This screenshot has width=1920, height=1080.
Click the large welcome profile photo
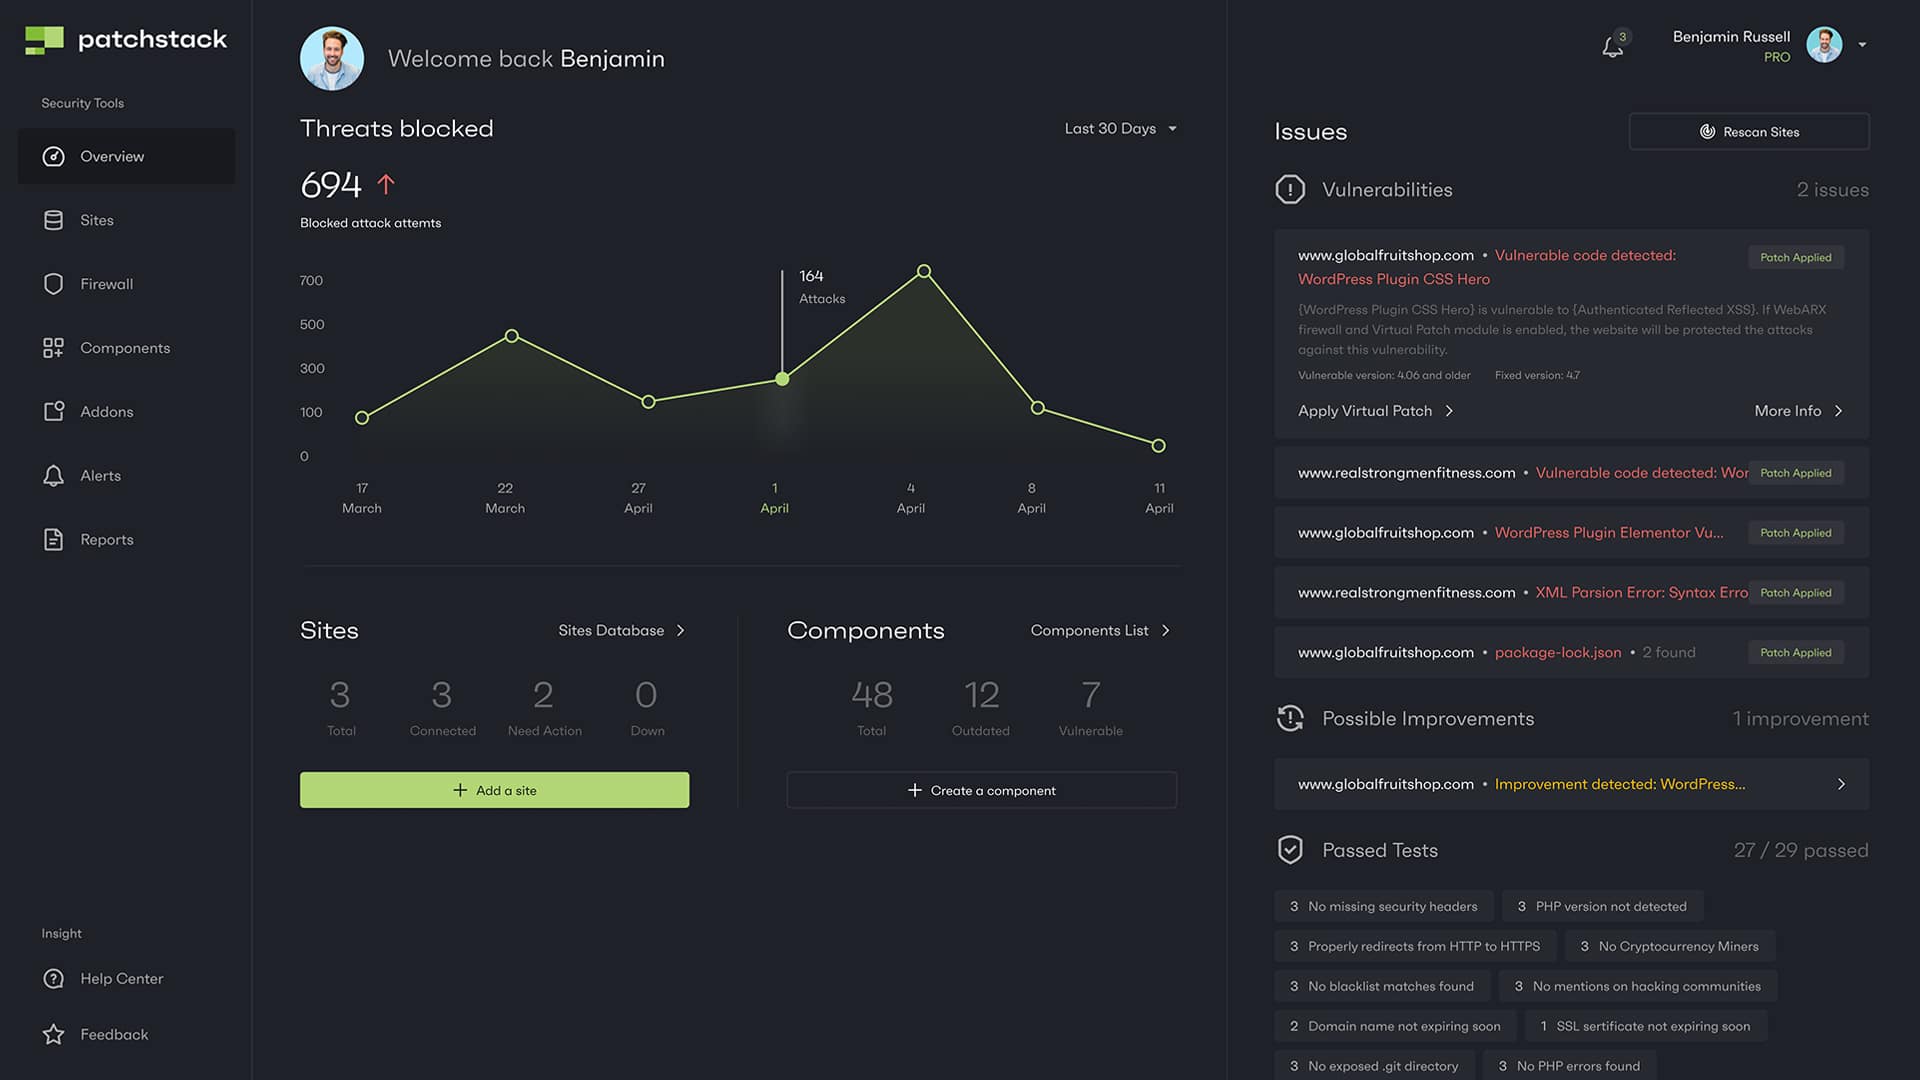click(x=332, y=59)
